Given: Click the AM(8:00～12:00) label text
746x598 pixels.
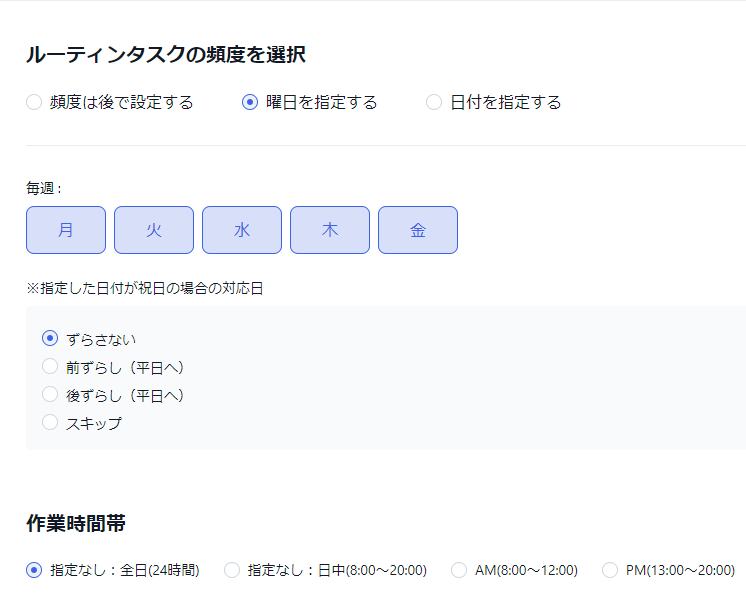Looking at the screenshot, I should [x=526, y=570].
